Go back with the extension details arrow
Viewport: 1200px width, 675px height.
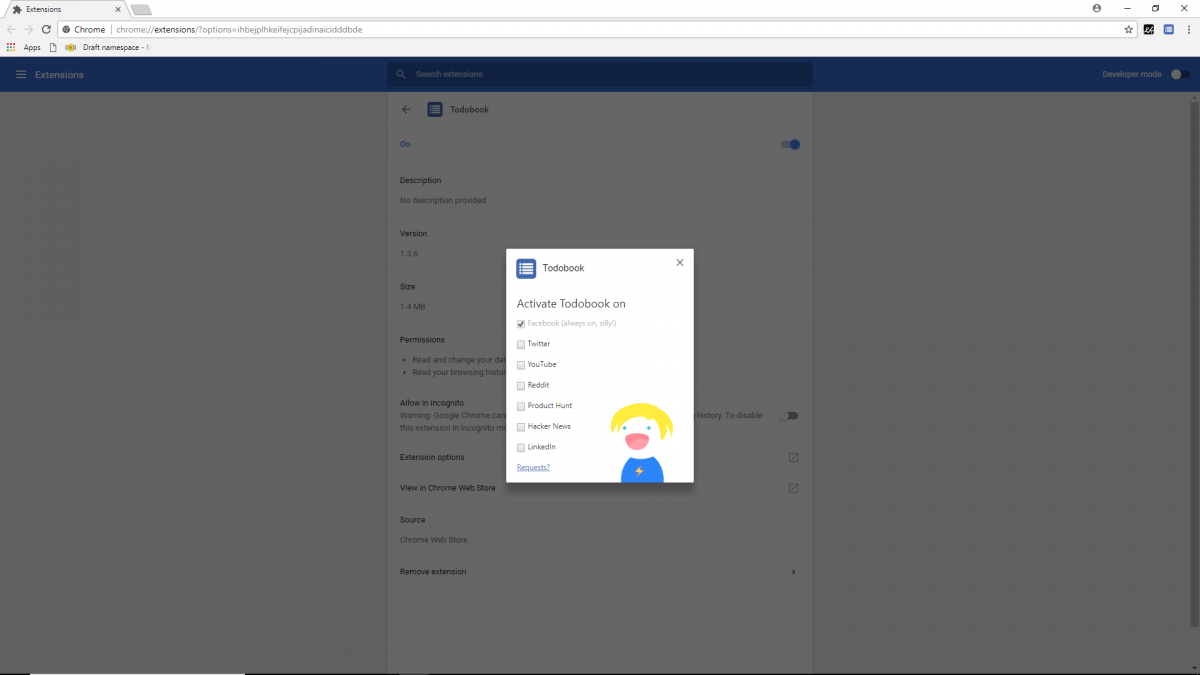(406, 109)
